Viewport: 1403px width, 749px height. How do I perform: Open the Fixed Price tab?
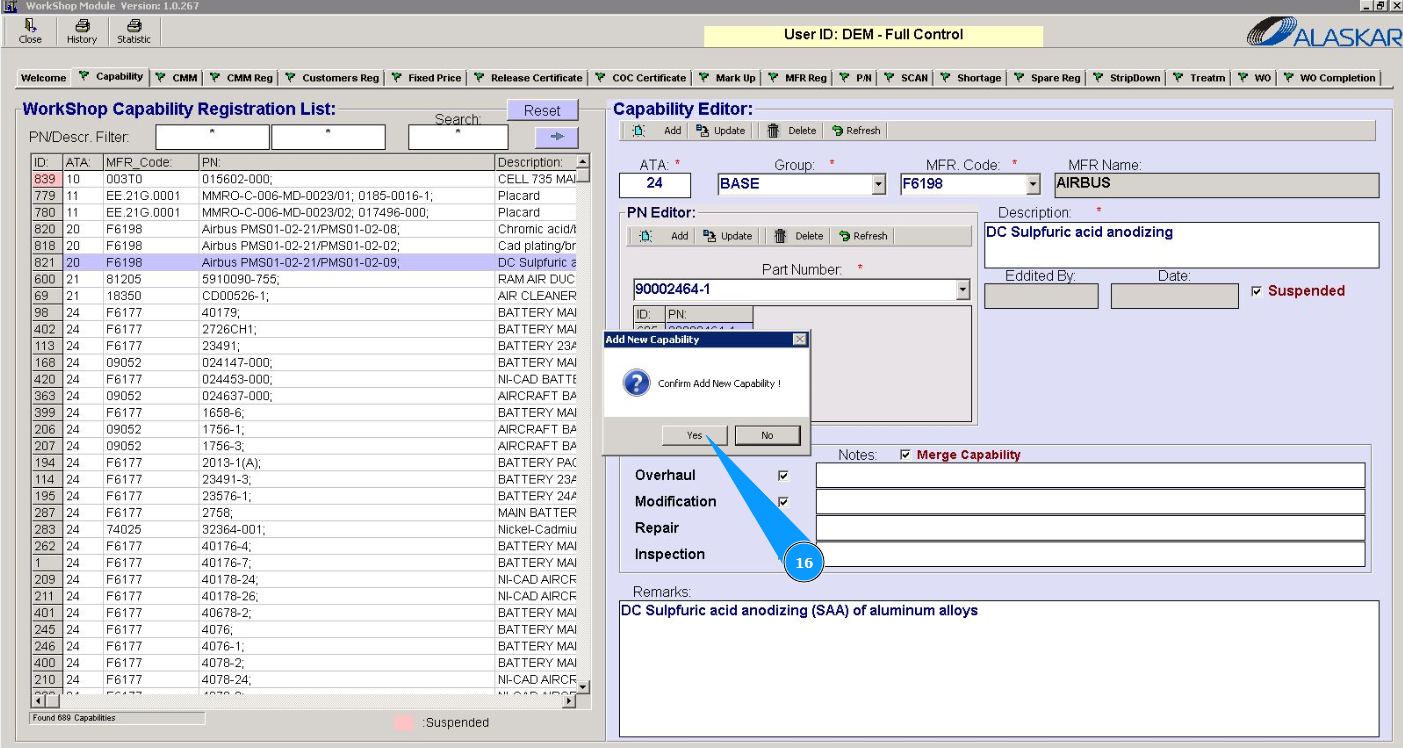tap(426, 78)
